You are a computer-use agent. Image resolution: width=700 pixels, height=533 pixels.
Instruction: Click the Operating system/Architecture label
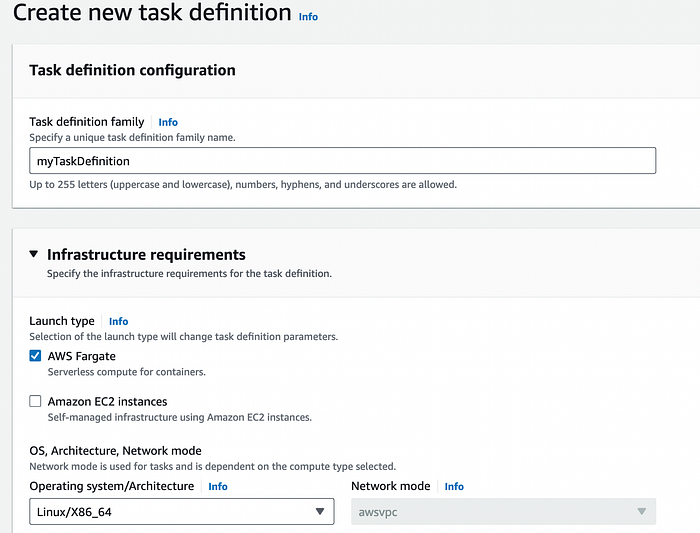112,486
